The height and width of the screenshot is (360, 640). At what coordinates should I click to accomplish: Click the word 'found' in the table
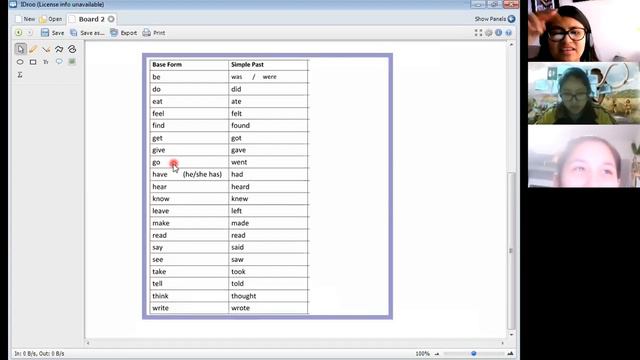[240, 125]
